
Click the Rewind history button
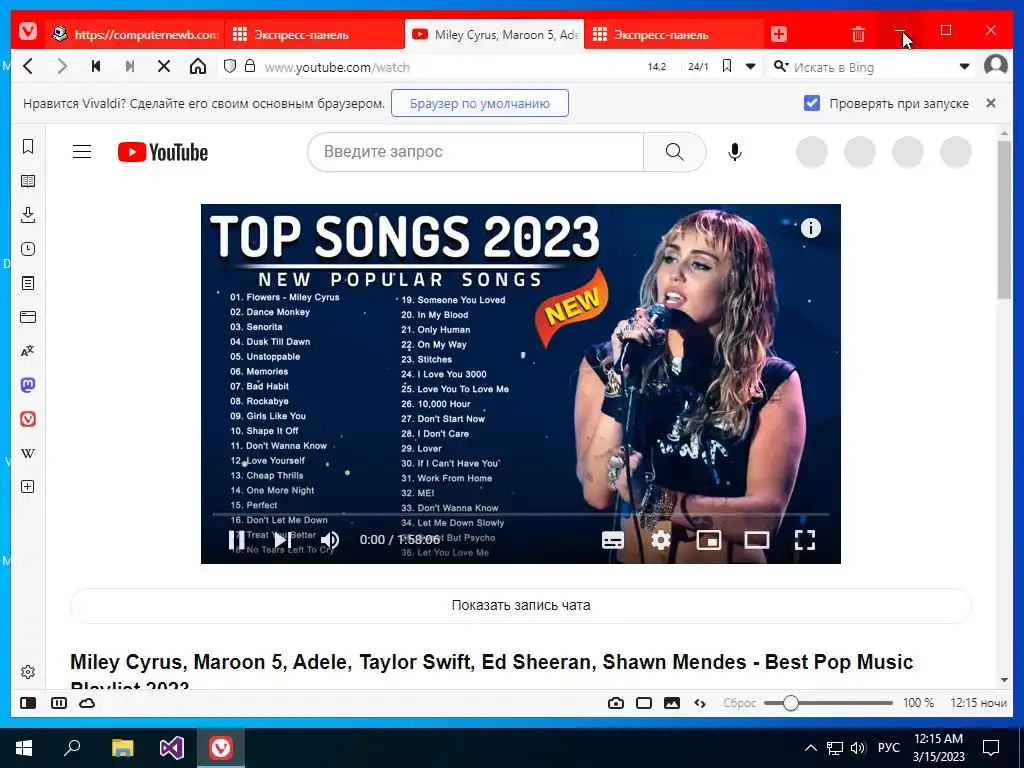coord(96,66)
